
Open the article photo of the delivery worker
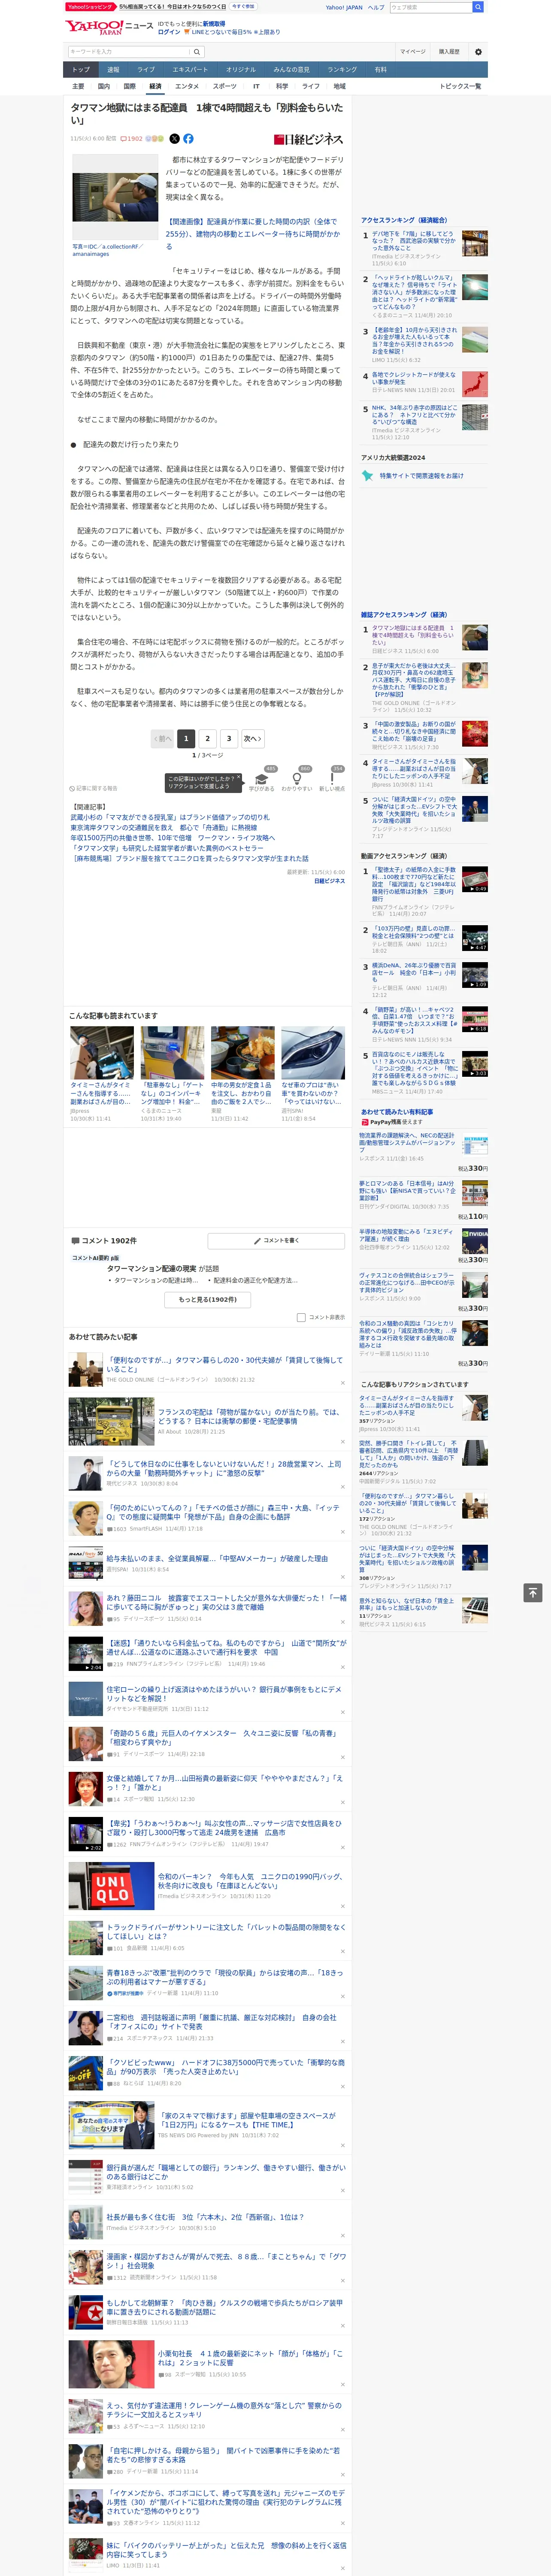coord(115,197)
